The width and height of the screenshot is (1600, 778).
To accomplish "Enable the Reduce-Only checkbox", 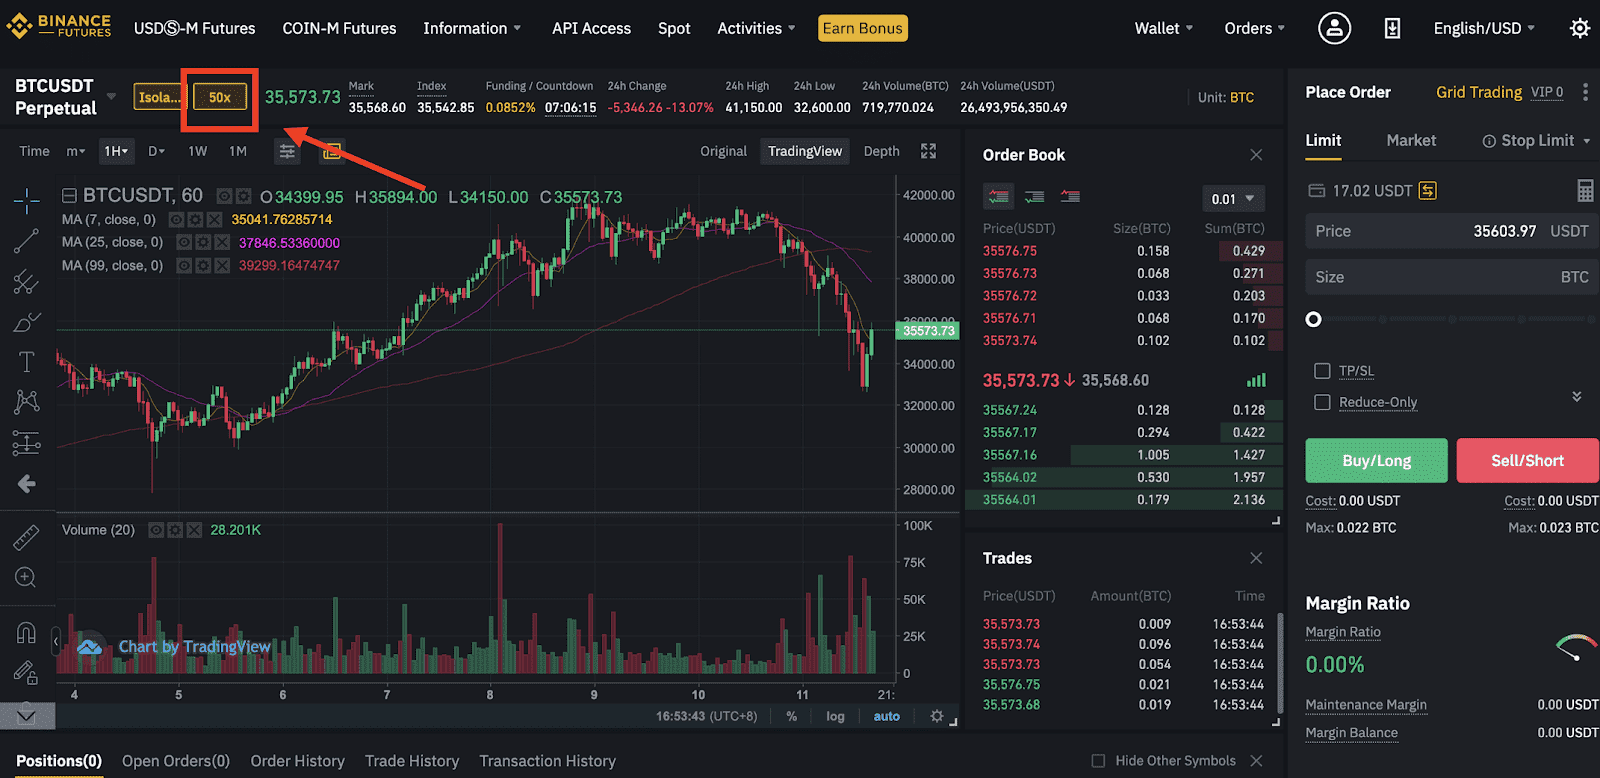I will click(x=1322, y=402).
